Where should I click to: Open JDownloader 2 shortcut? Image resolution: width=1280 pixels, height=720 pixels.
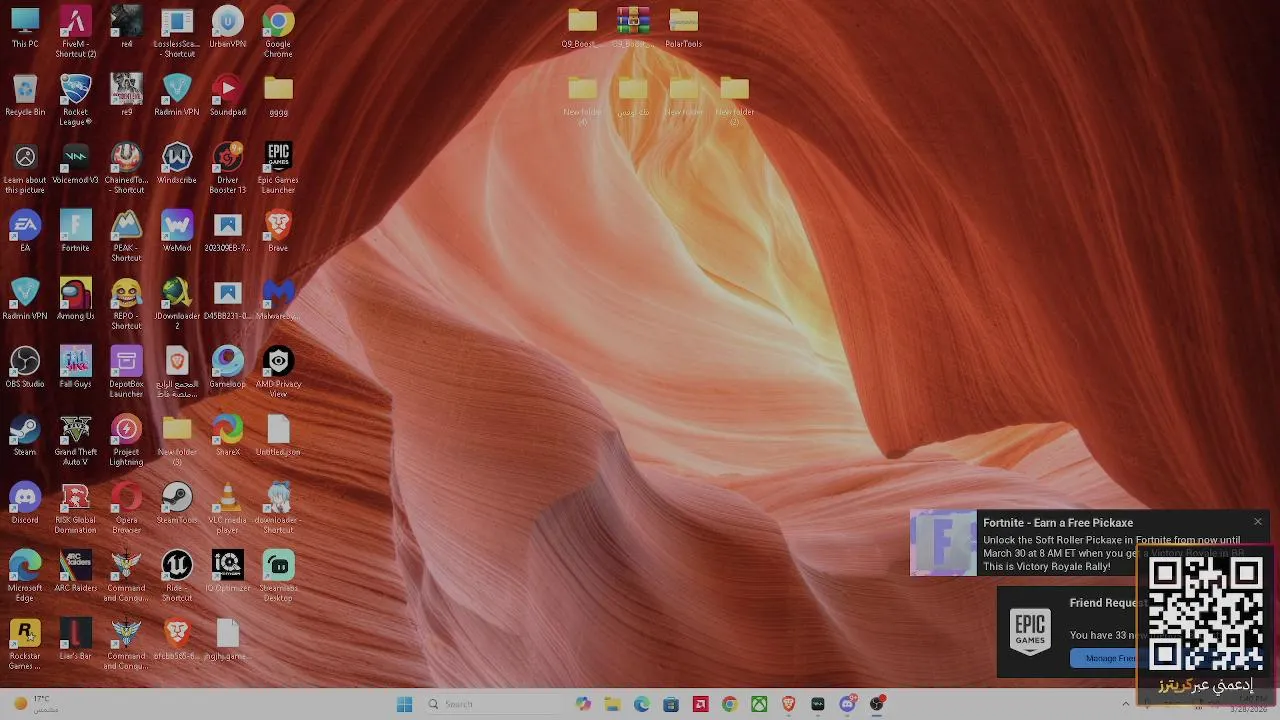coord(177,302)
